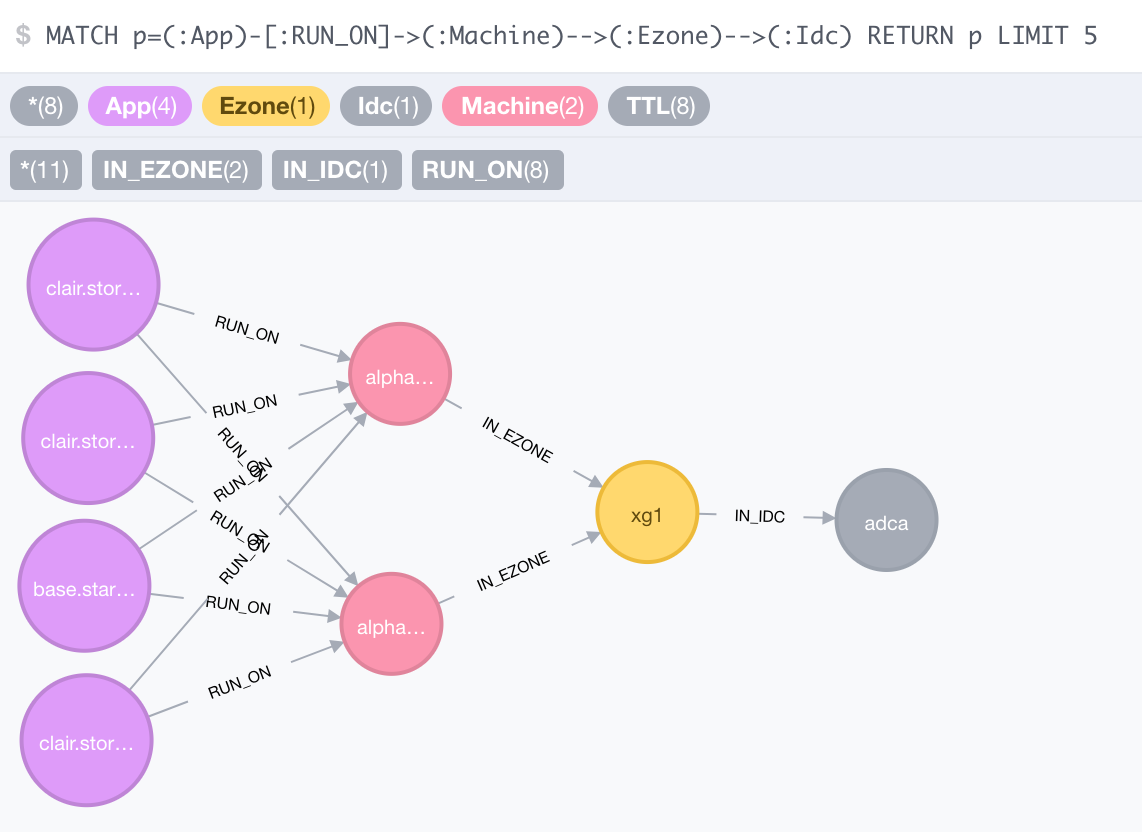Select the adca Idc node
Screen dimensions: 1142x832
(x=886, y=521)
